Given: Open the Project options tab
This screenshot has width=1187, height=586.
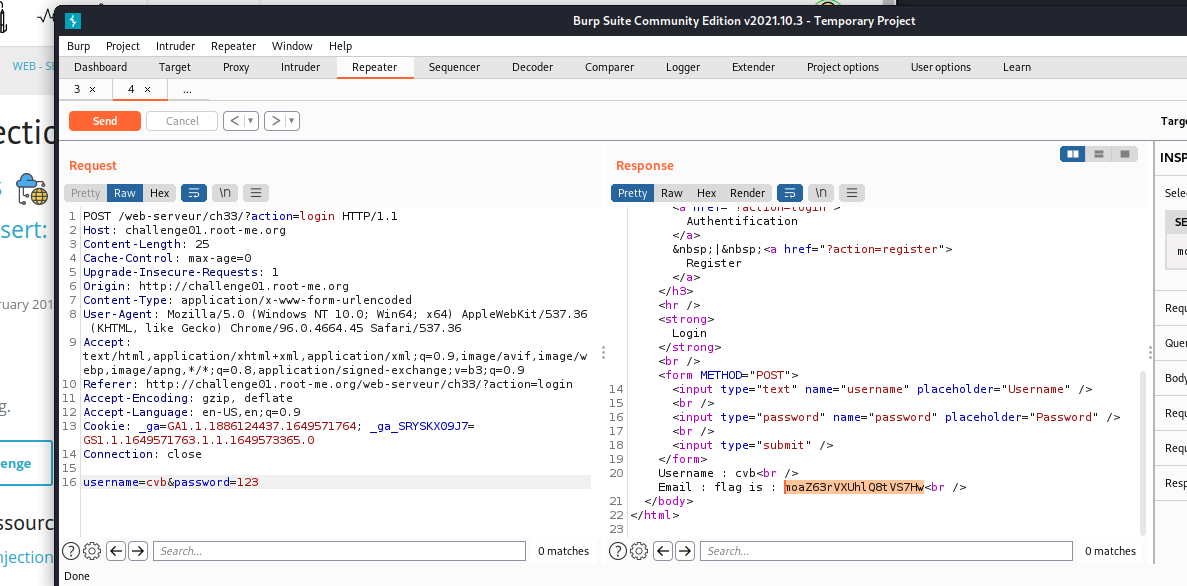Looking at the screenshot, I should coord(843,67).
